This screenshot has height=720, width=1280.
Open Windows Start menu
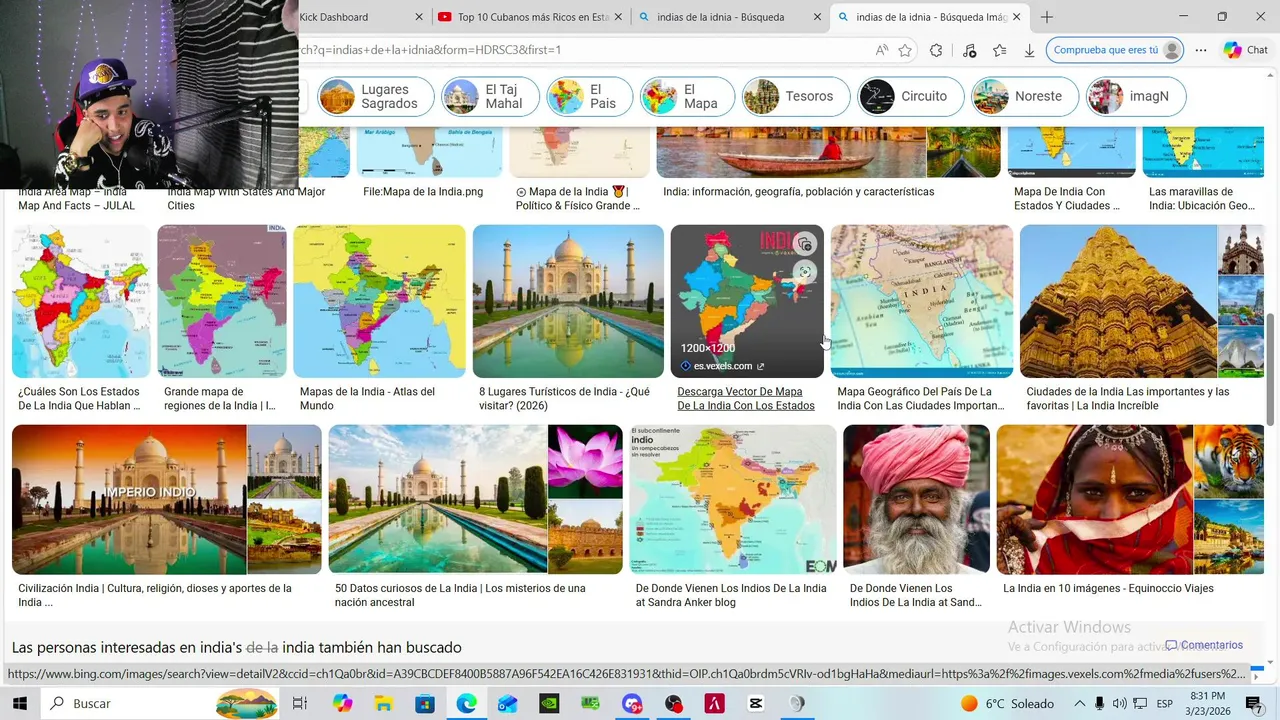[x=19, y=703]
